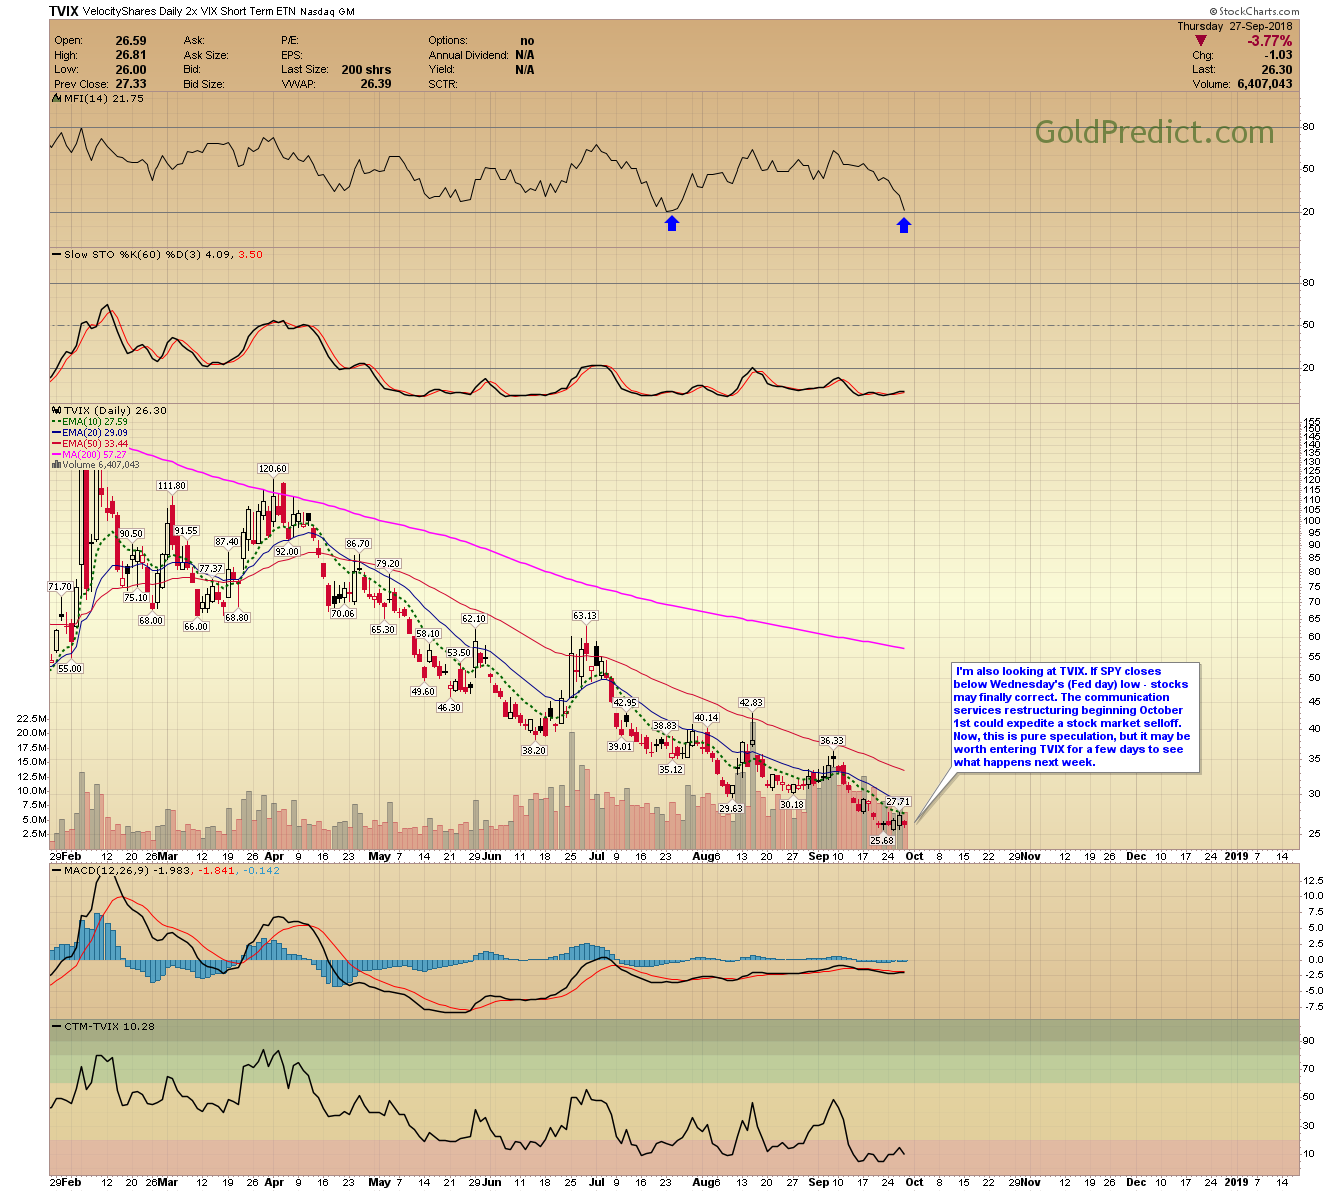Image resolution: width=1340 pixels, height=1192 pixels.
Task: Click the 42.83 price peak label
Action: (x=751, y=703)
